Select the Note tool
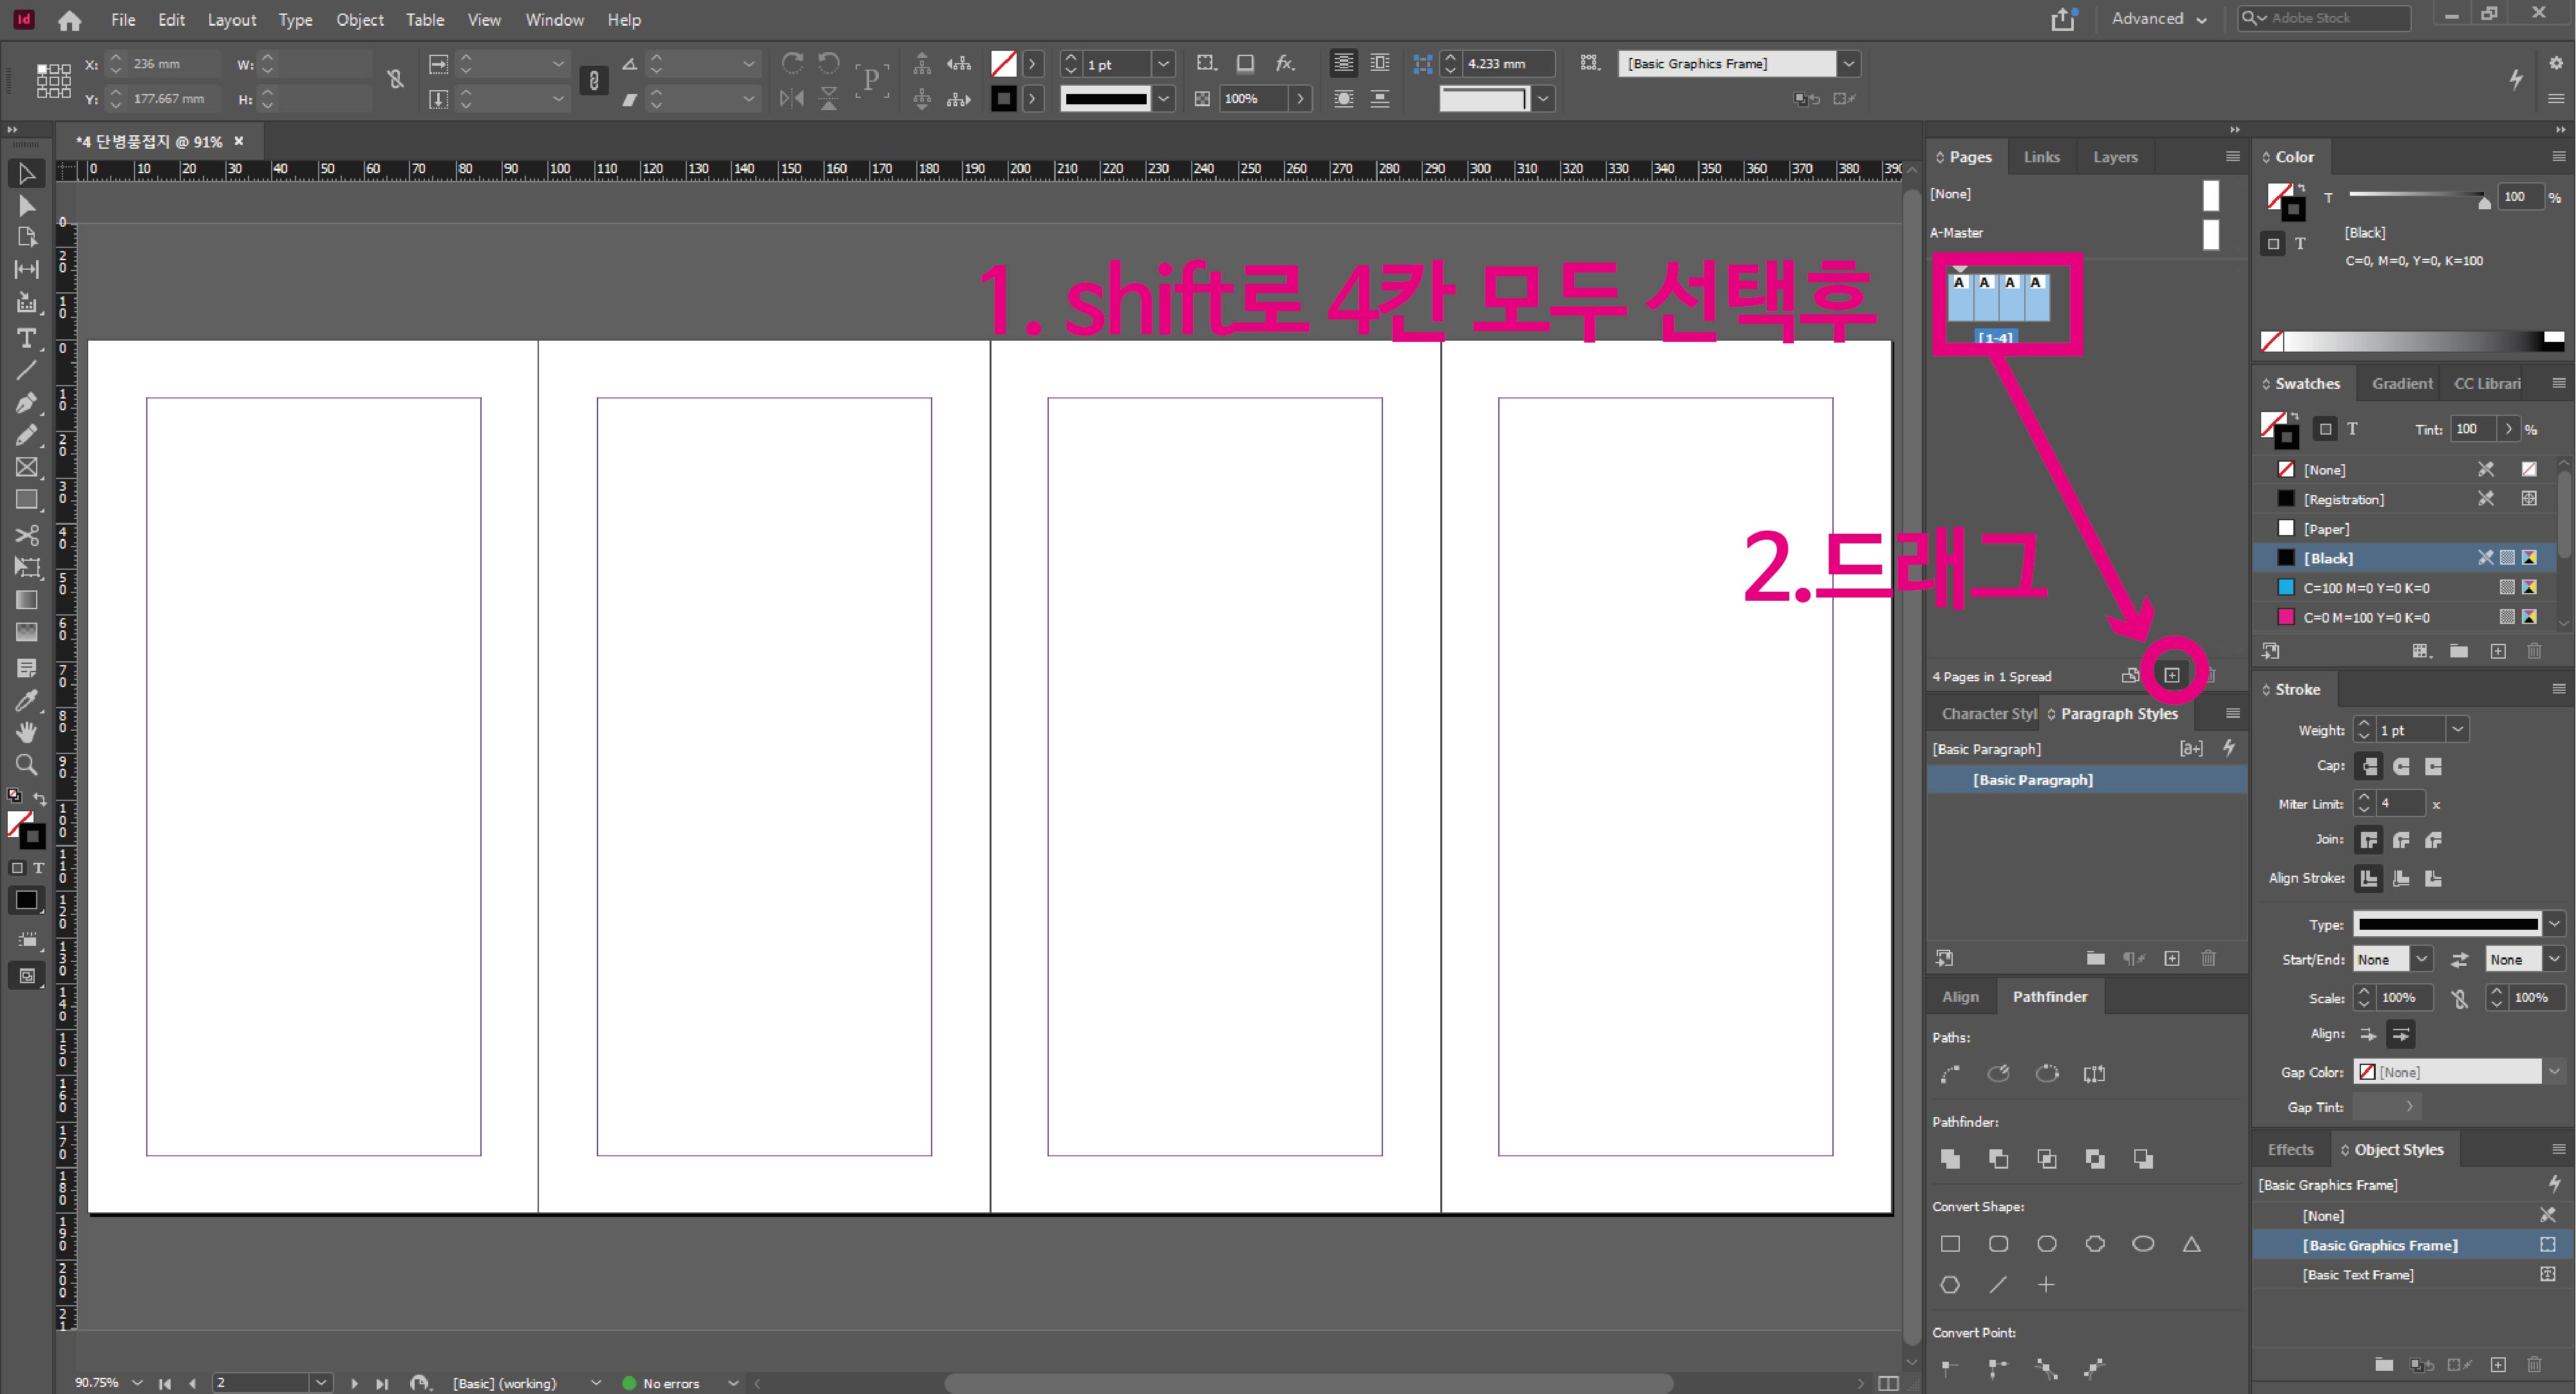 27,667
